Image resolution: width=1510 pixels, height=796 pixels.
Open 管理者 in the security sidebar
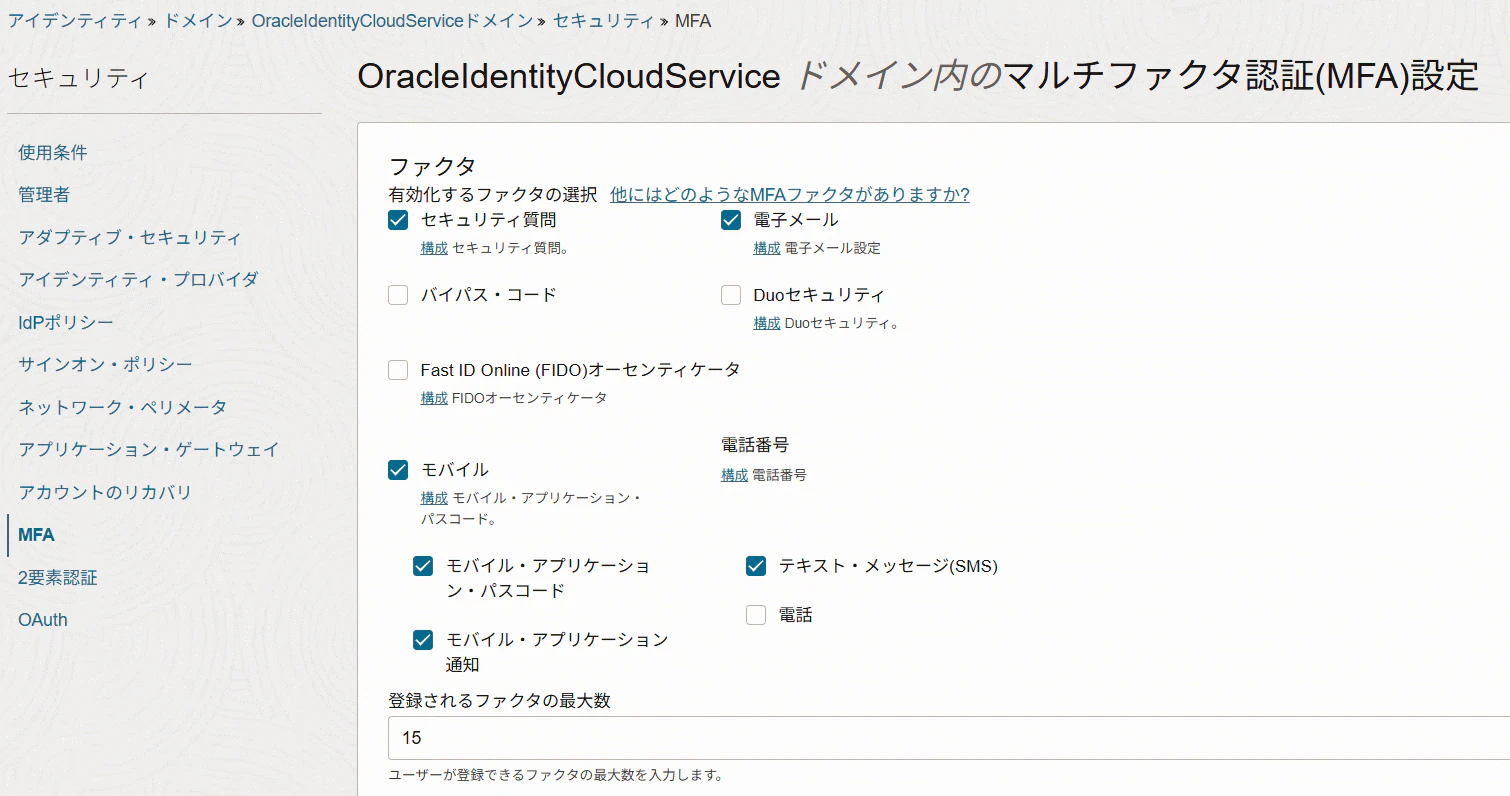tap(44, 195)
